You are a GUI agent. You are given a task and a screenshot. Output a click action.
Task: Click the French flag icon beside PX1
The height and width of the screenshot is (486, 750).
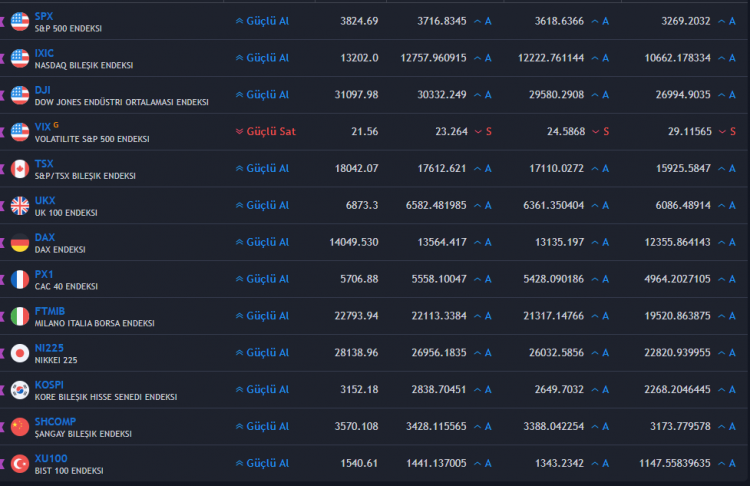20,279
